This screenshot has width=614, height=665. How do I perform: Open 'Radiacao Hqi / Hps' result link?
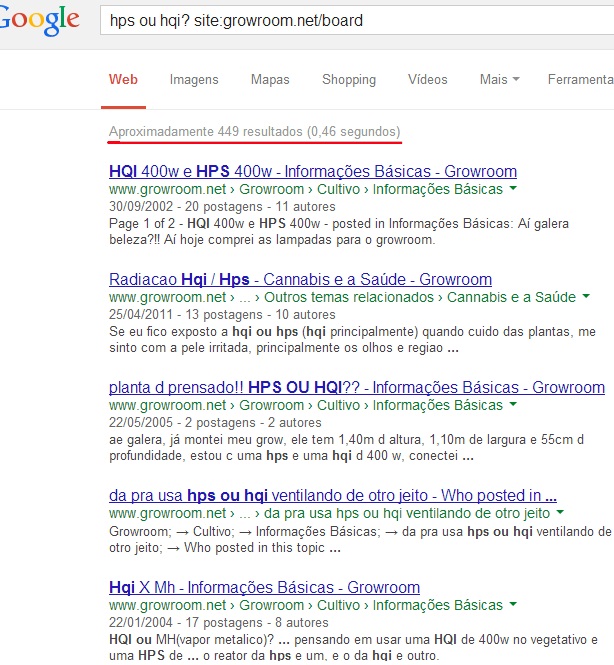300,279
